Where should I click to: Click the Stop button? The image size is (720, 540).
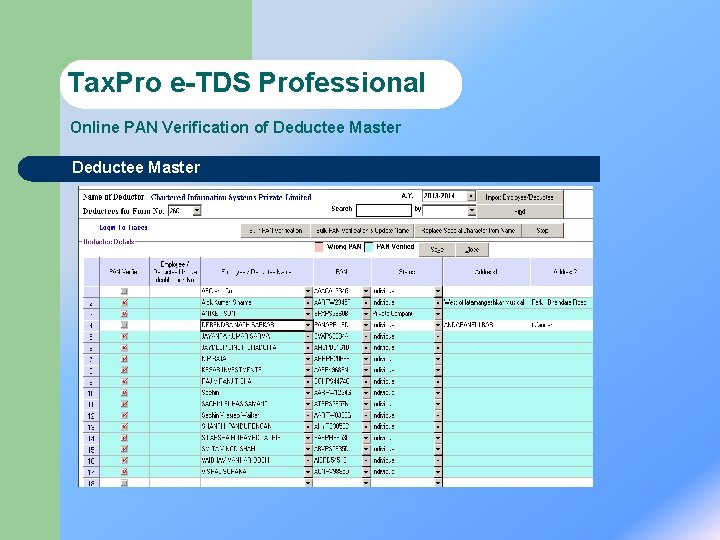542,231
